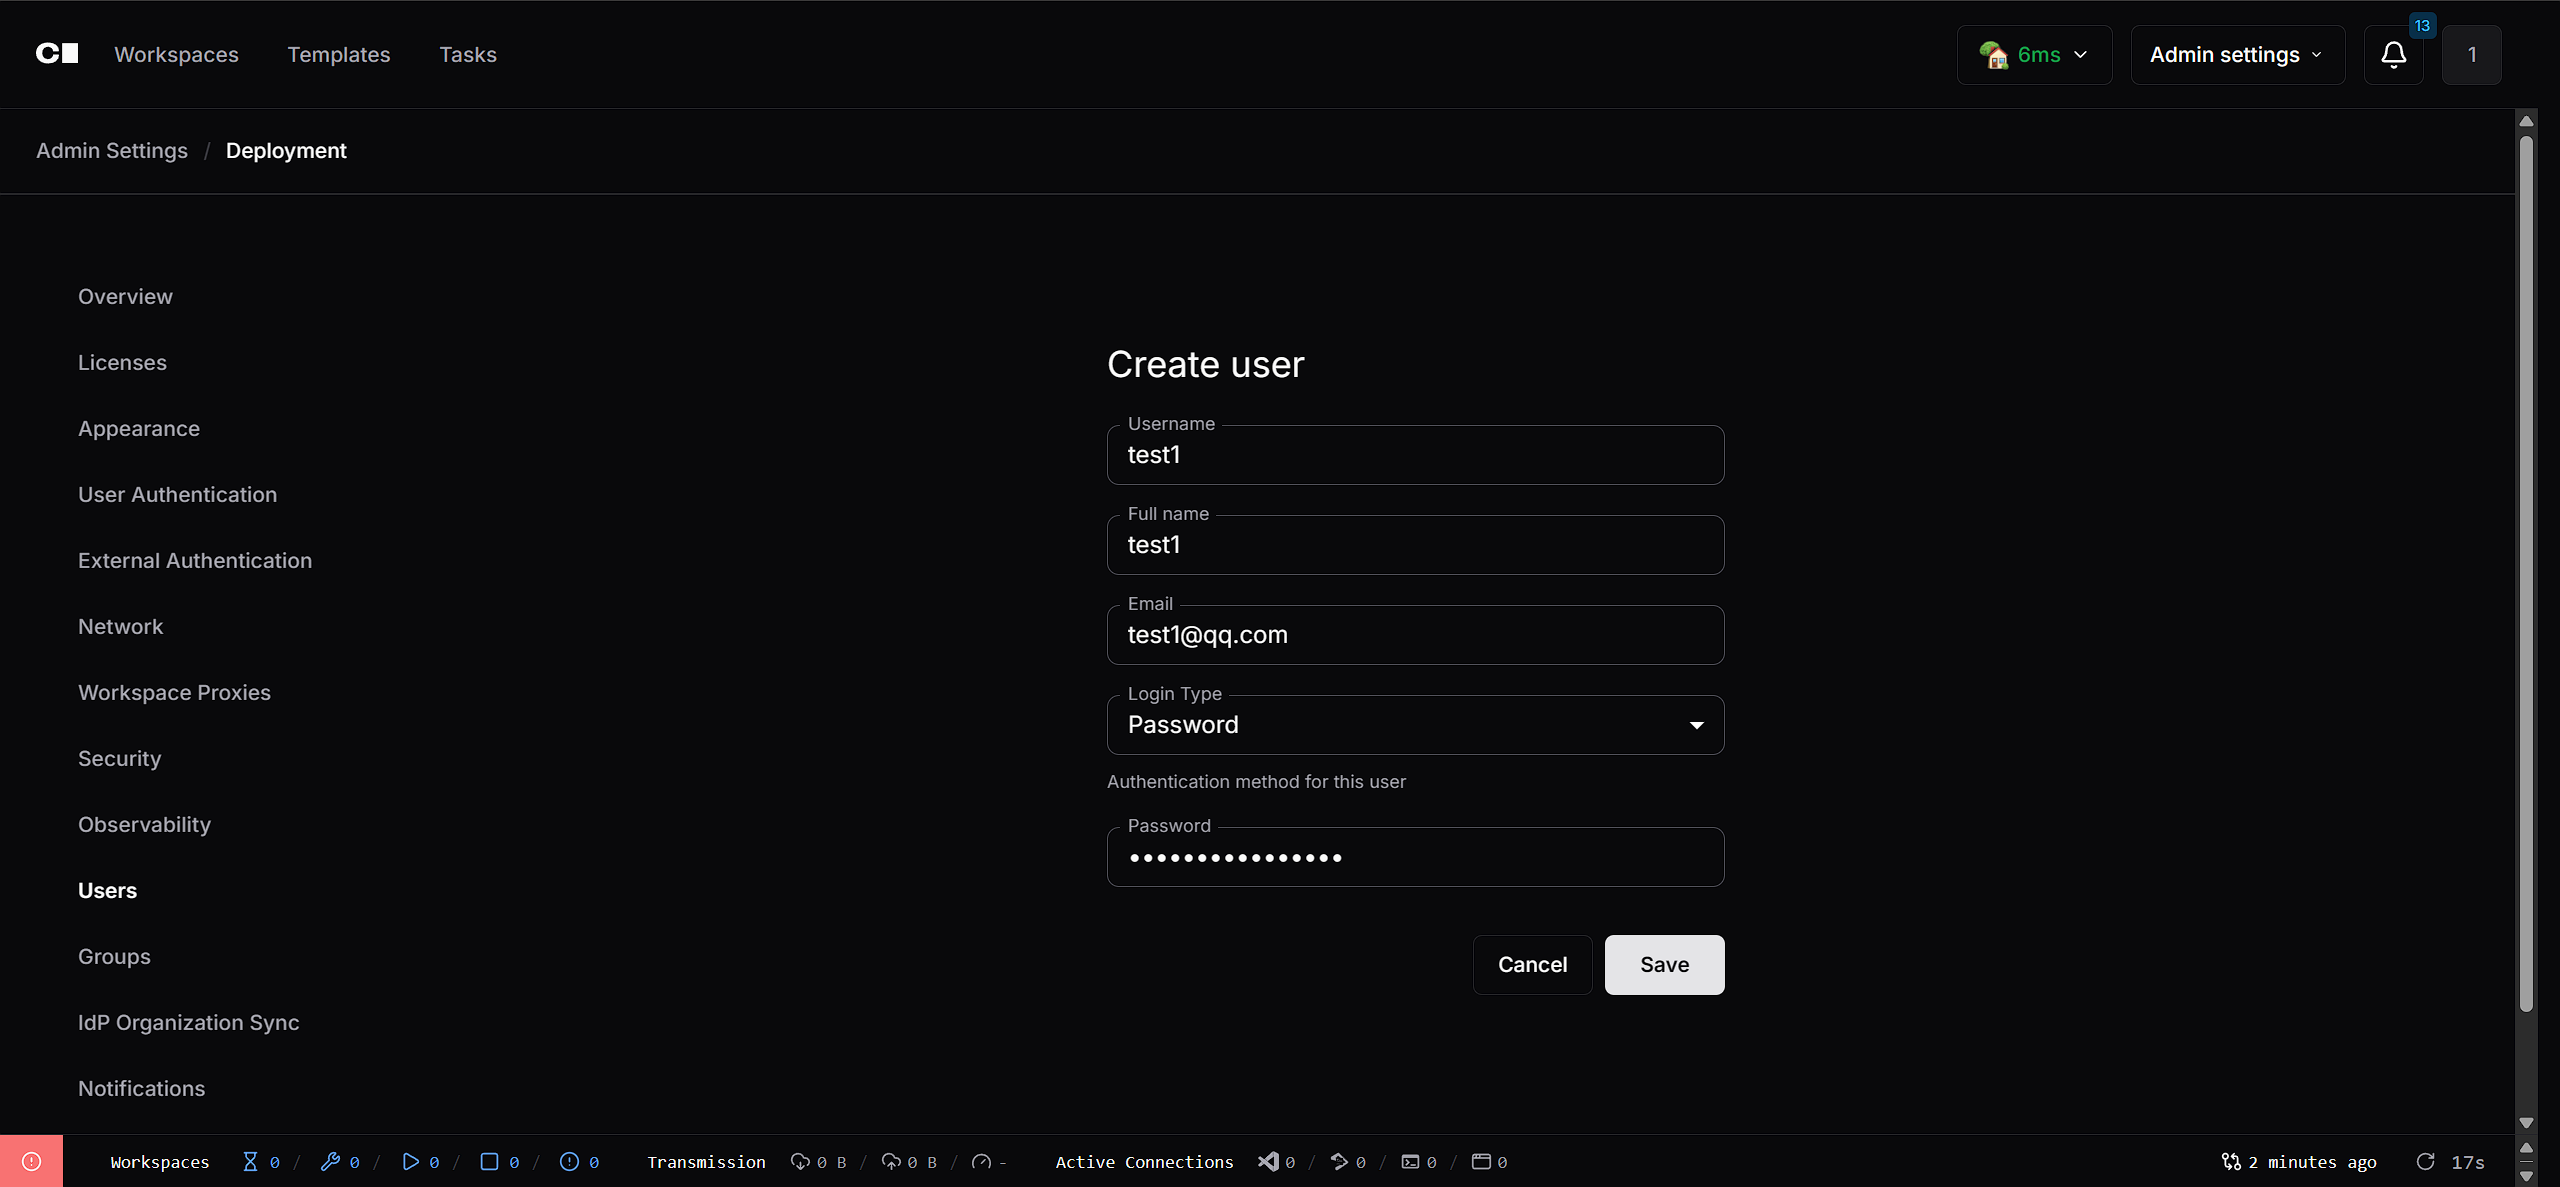Viewport: 2560px width, 1187px height.
Task: Open the 6ms proxy latency dropdown
Action: tap(2034, 55)
